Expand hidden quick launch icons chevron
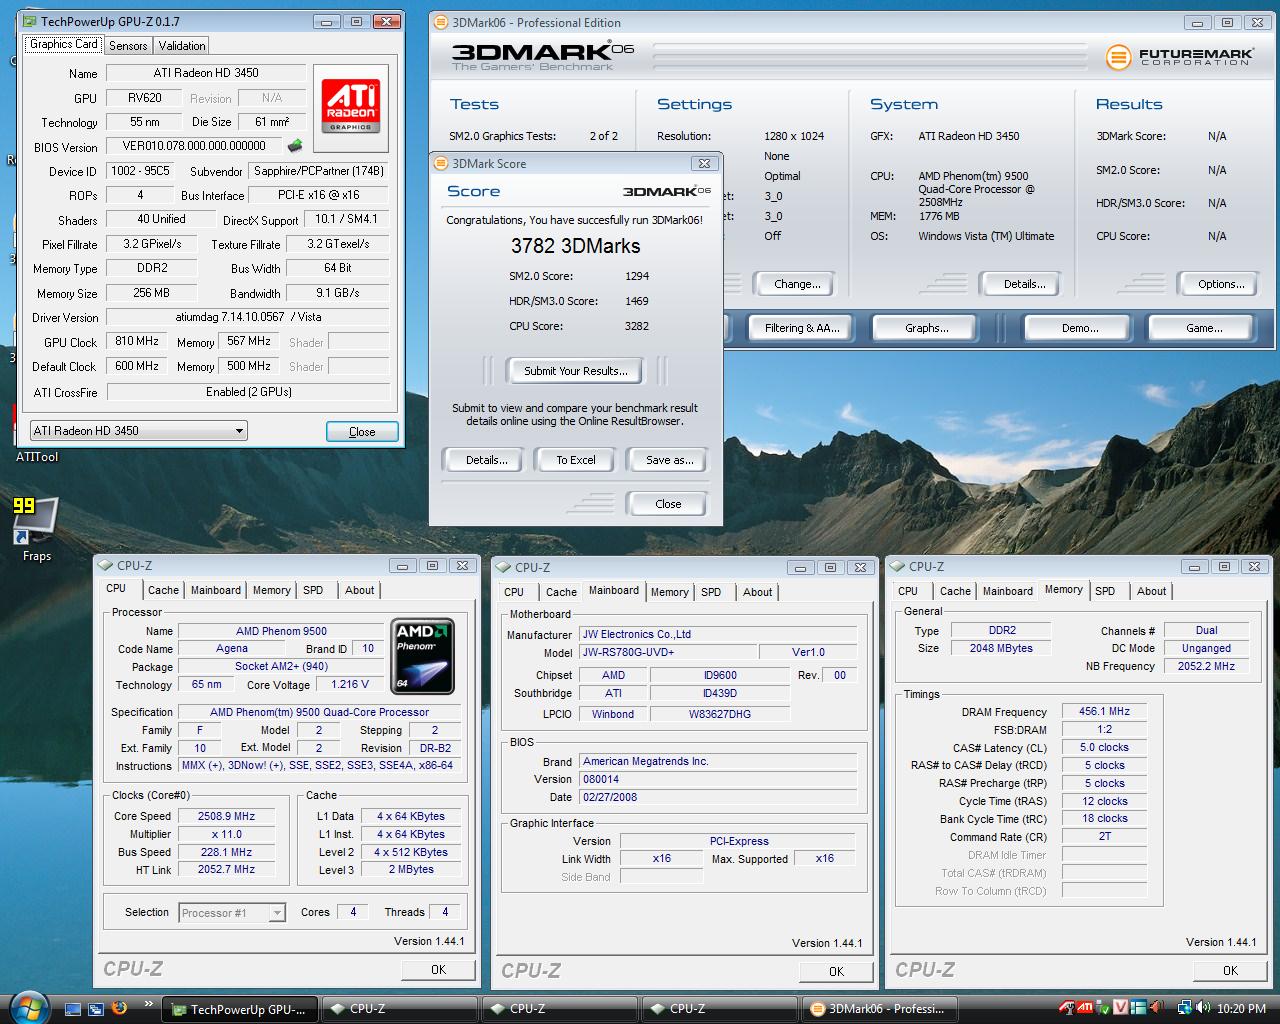The width and height of the screenshot is (1280, 1024). (x=148, y=1003)
